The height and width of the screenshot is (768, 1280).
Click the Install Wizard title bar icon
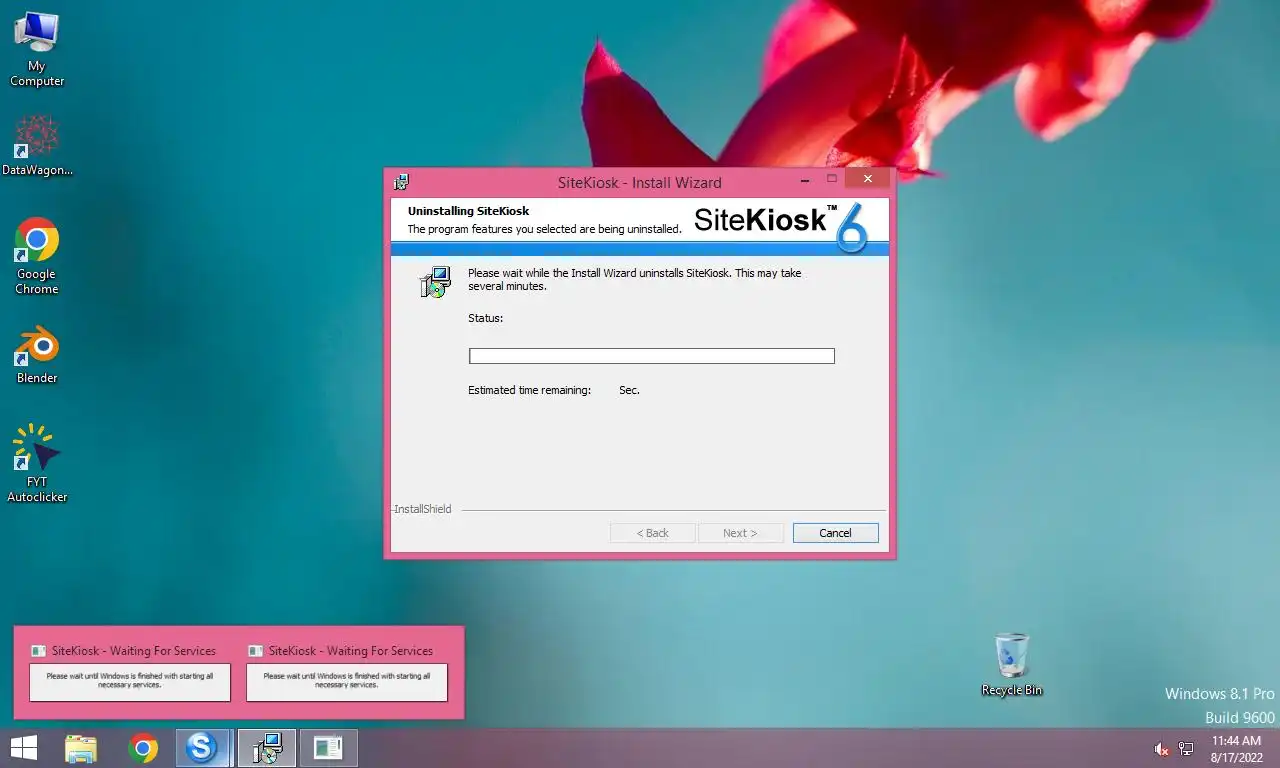click(401, 182)
